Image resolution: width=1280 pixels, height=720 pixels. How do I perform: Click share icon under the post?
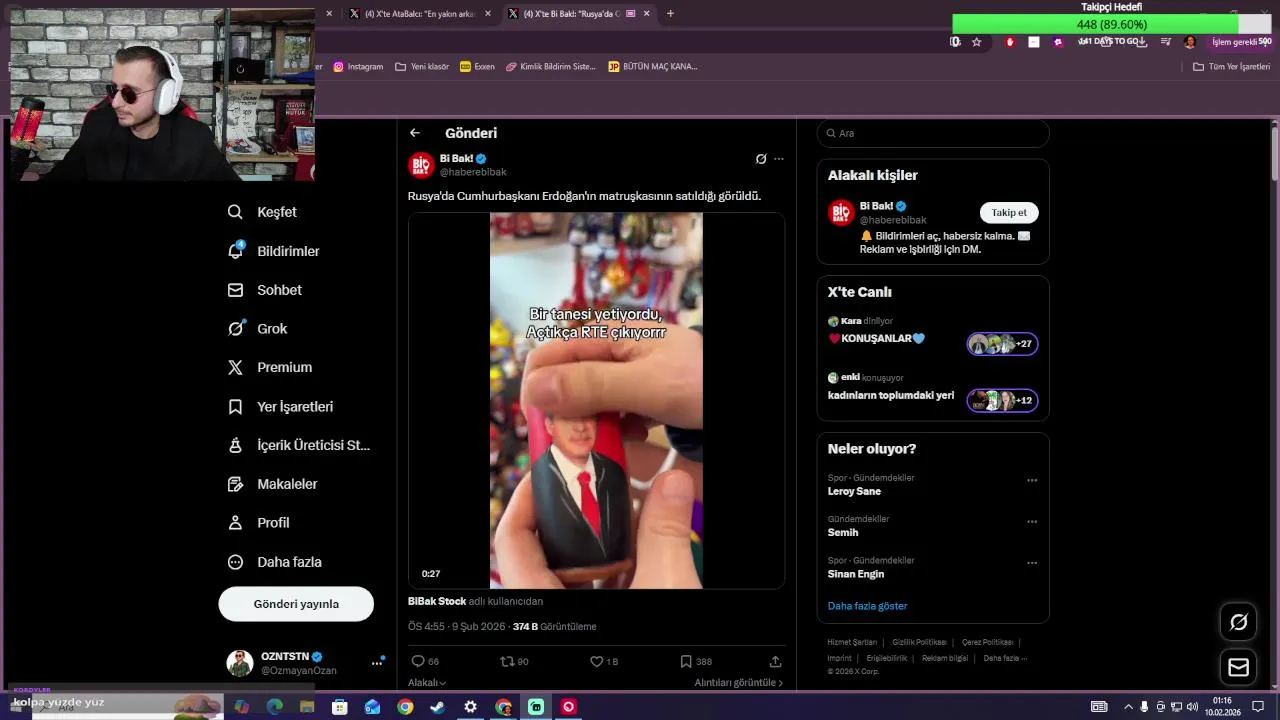coord(775,661)
